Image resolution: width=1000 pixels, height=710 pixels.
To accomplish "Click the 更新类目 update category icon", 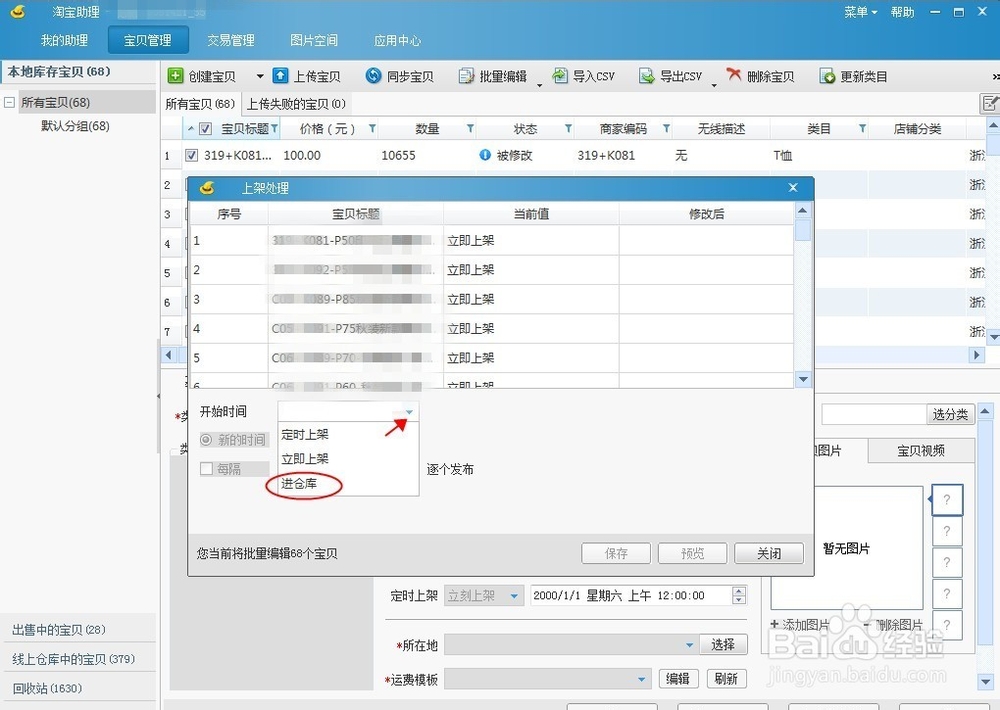I will pos(826,75).
